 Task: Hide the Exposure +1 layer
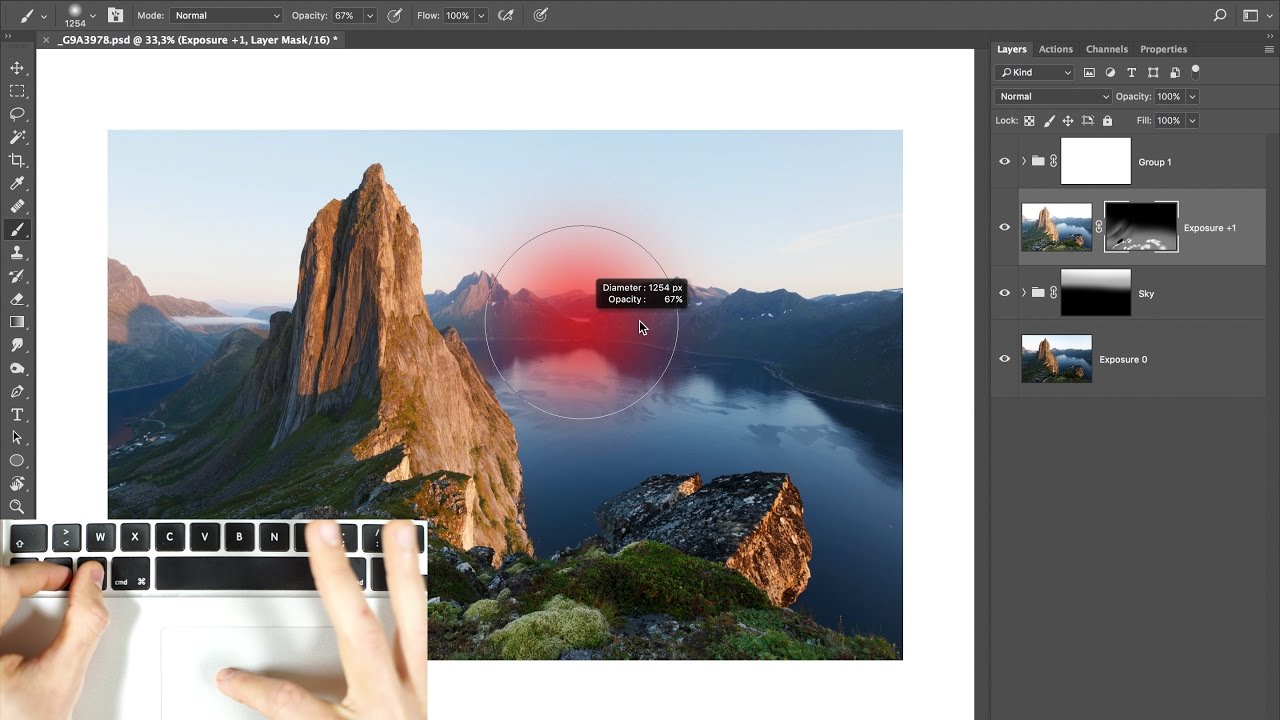pos(1005,228)
